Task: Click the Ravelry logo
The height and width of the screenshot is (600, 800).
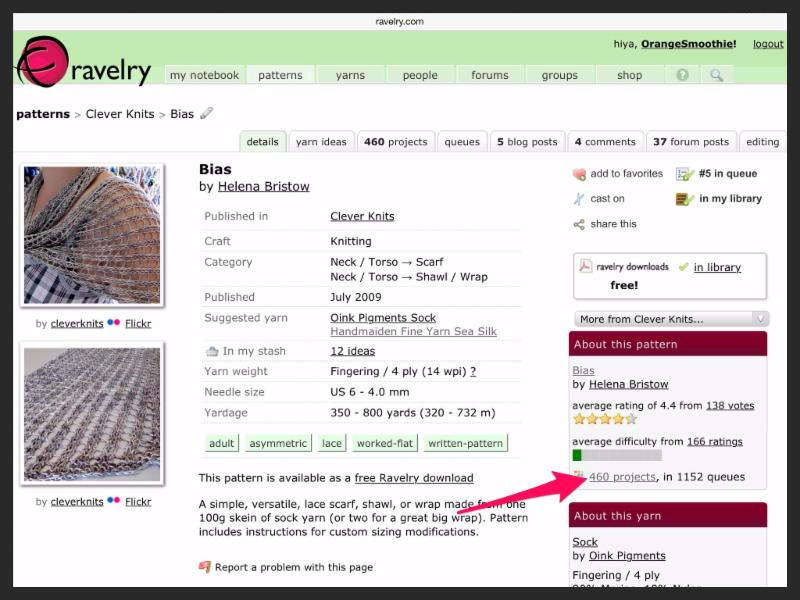Action: 84,63
